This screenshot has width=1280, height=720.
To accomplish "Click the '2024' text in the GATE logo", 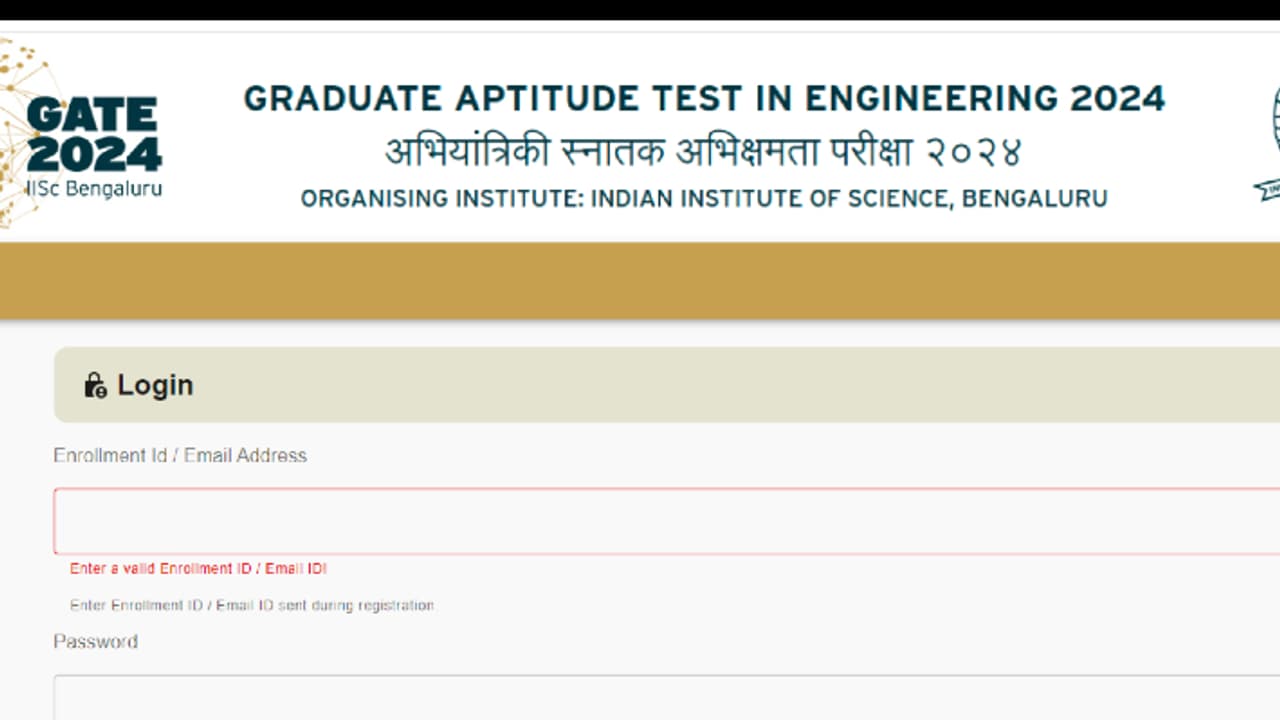I will [96, 155].
